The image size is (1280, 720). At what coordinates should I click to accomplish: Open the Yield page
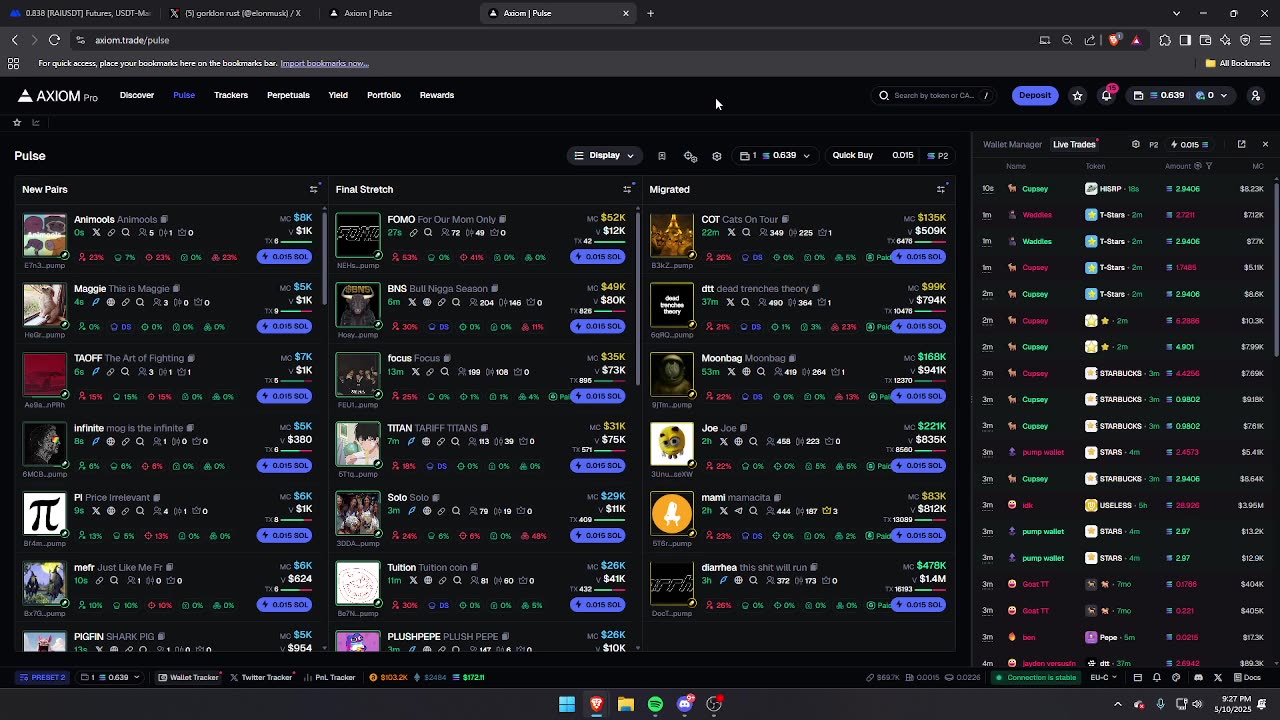point(338,95)
